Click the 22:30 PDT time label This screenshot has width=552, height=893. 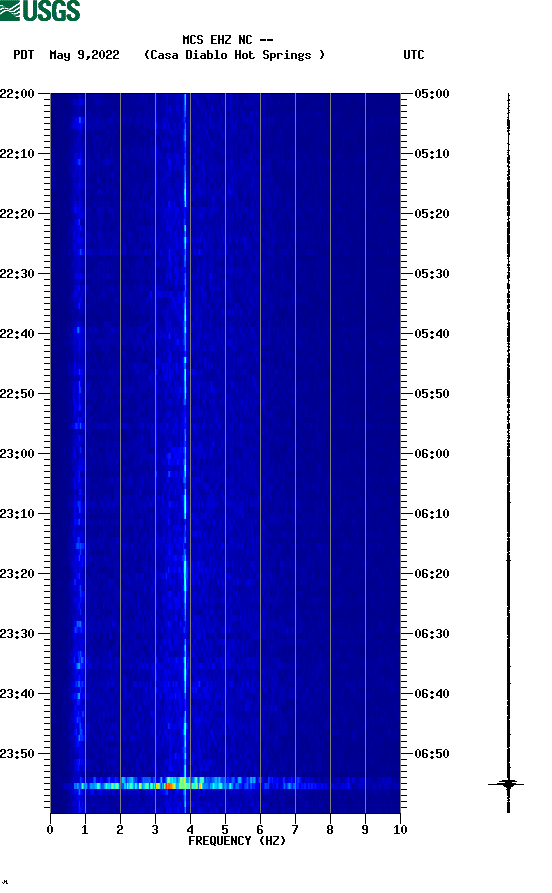coord(17,274)
